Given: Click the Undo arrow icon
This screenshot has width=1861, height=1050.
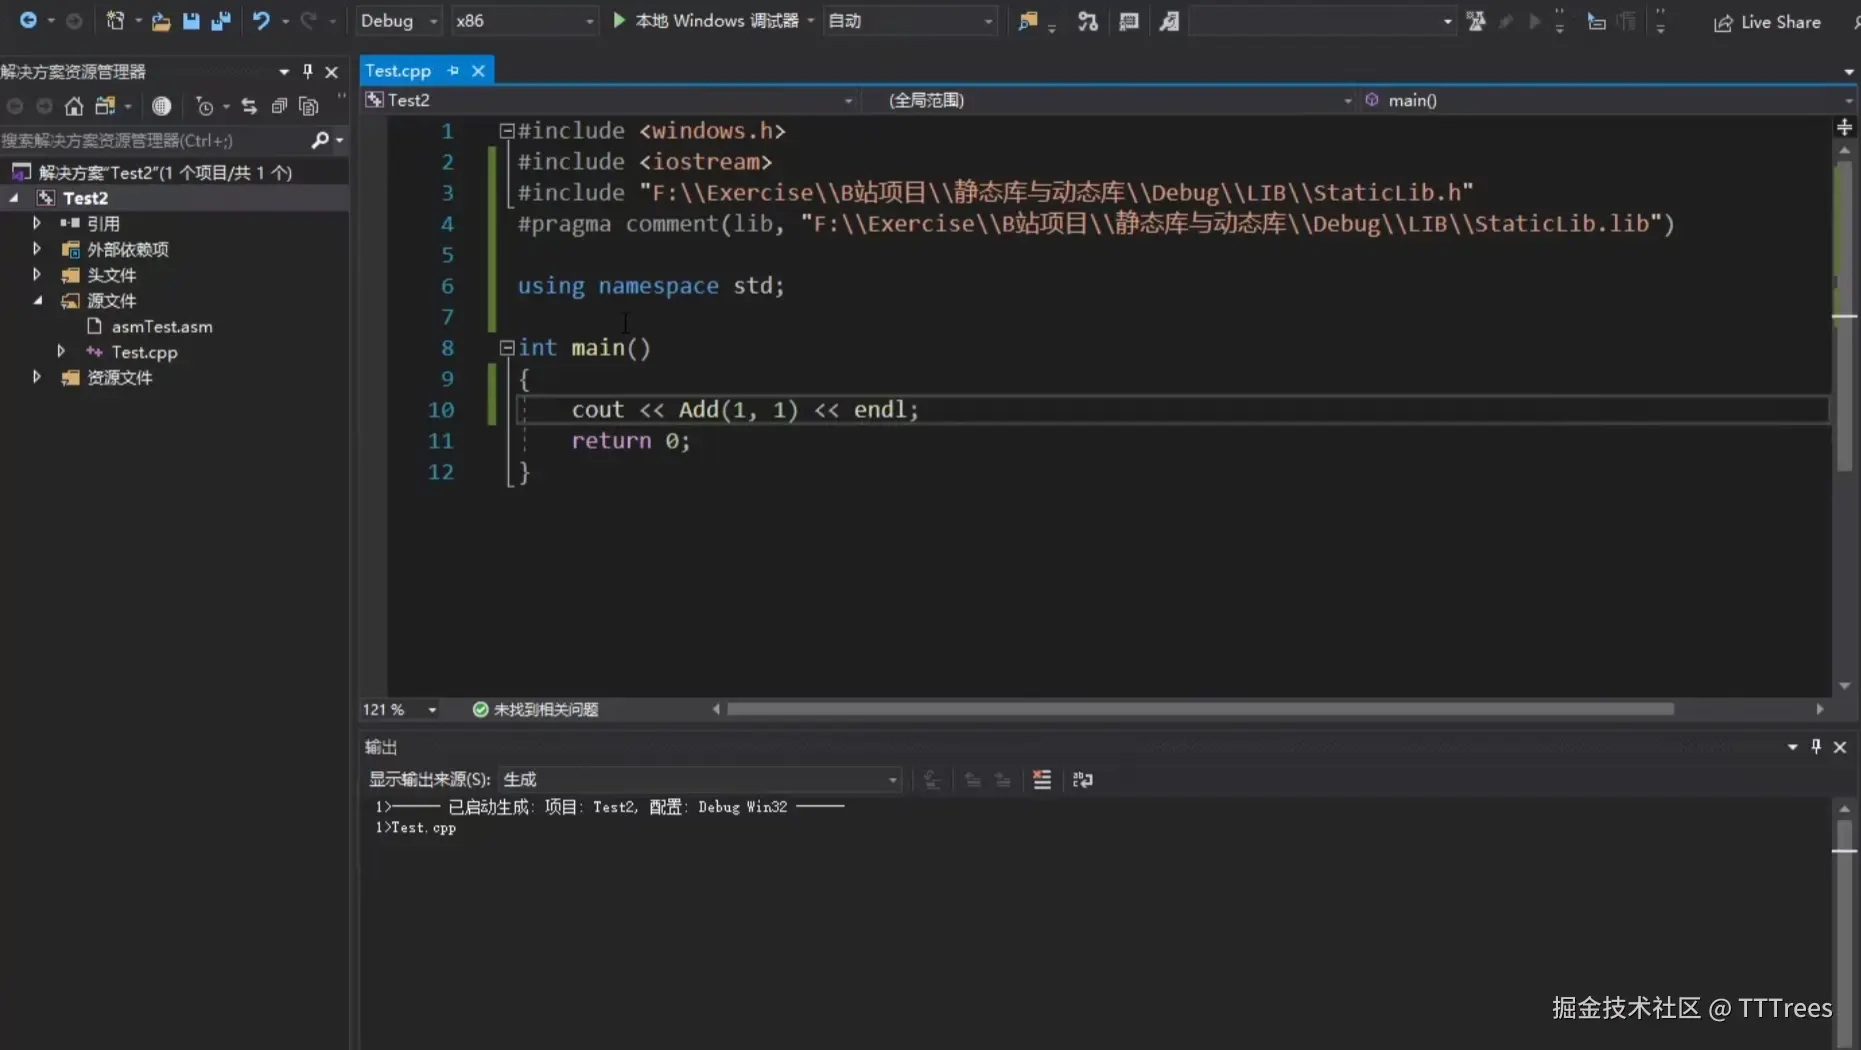Looking at the screenshot, I should click(261, 21).
